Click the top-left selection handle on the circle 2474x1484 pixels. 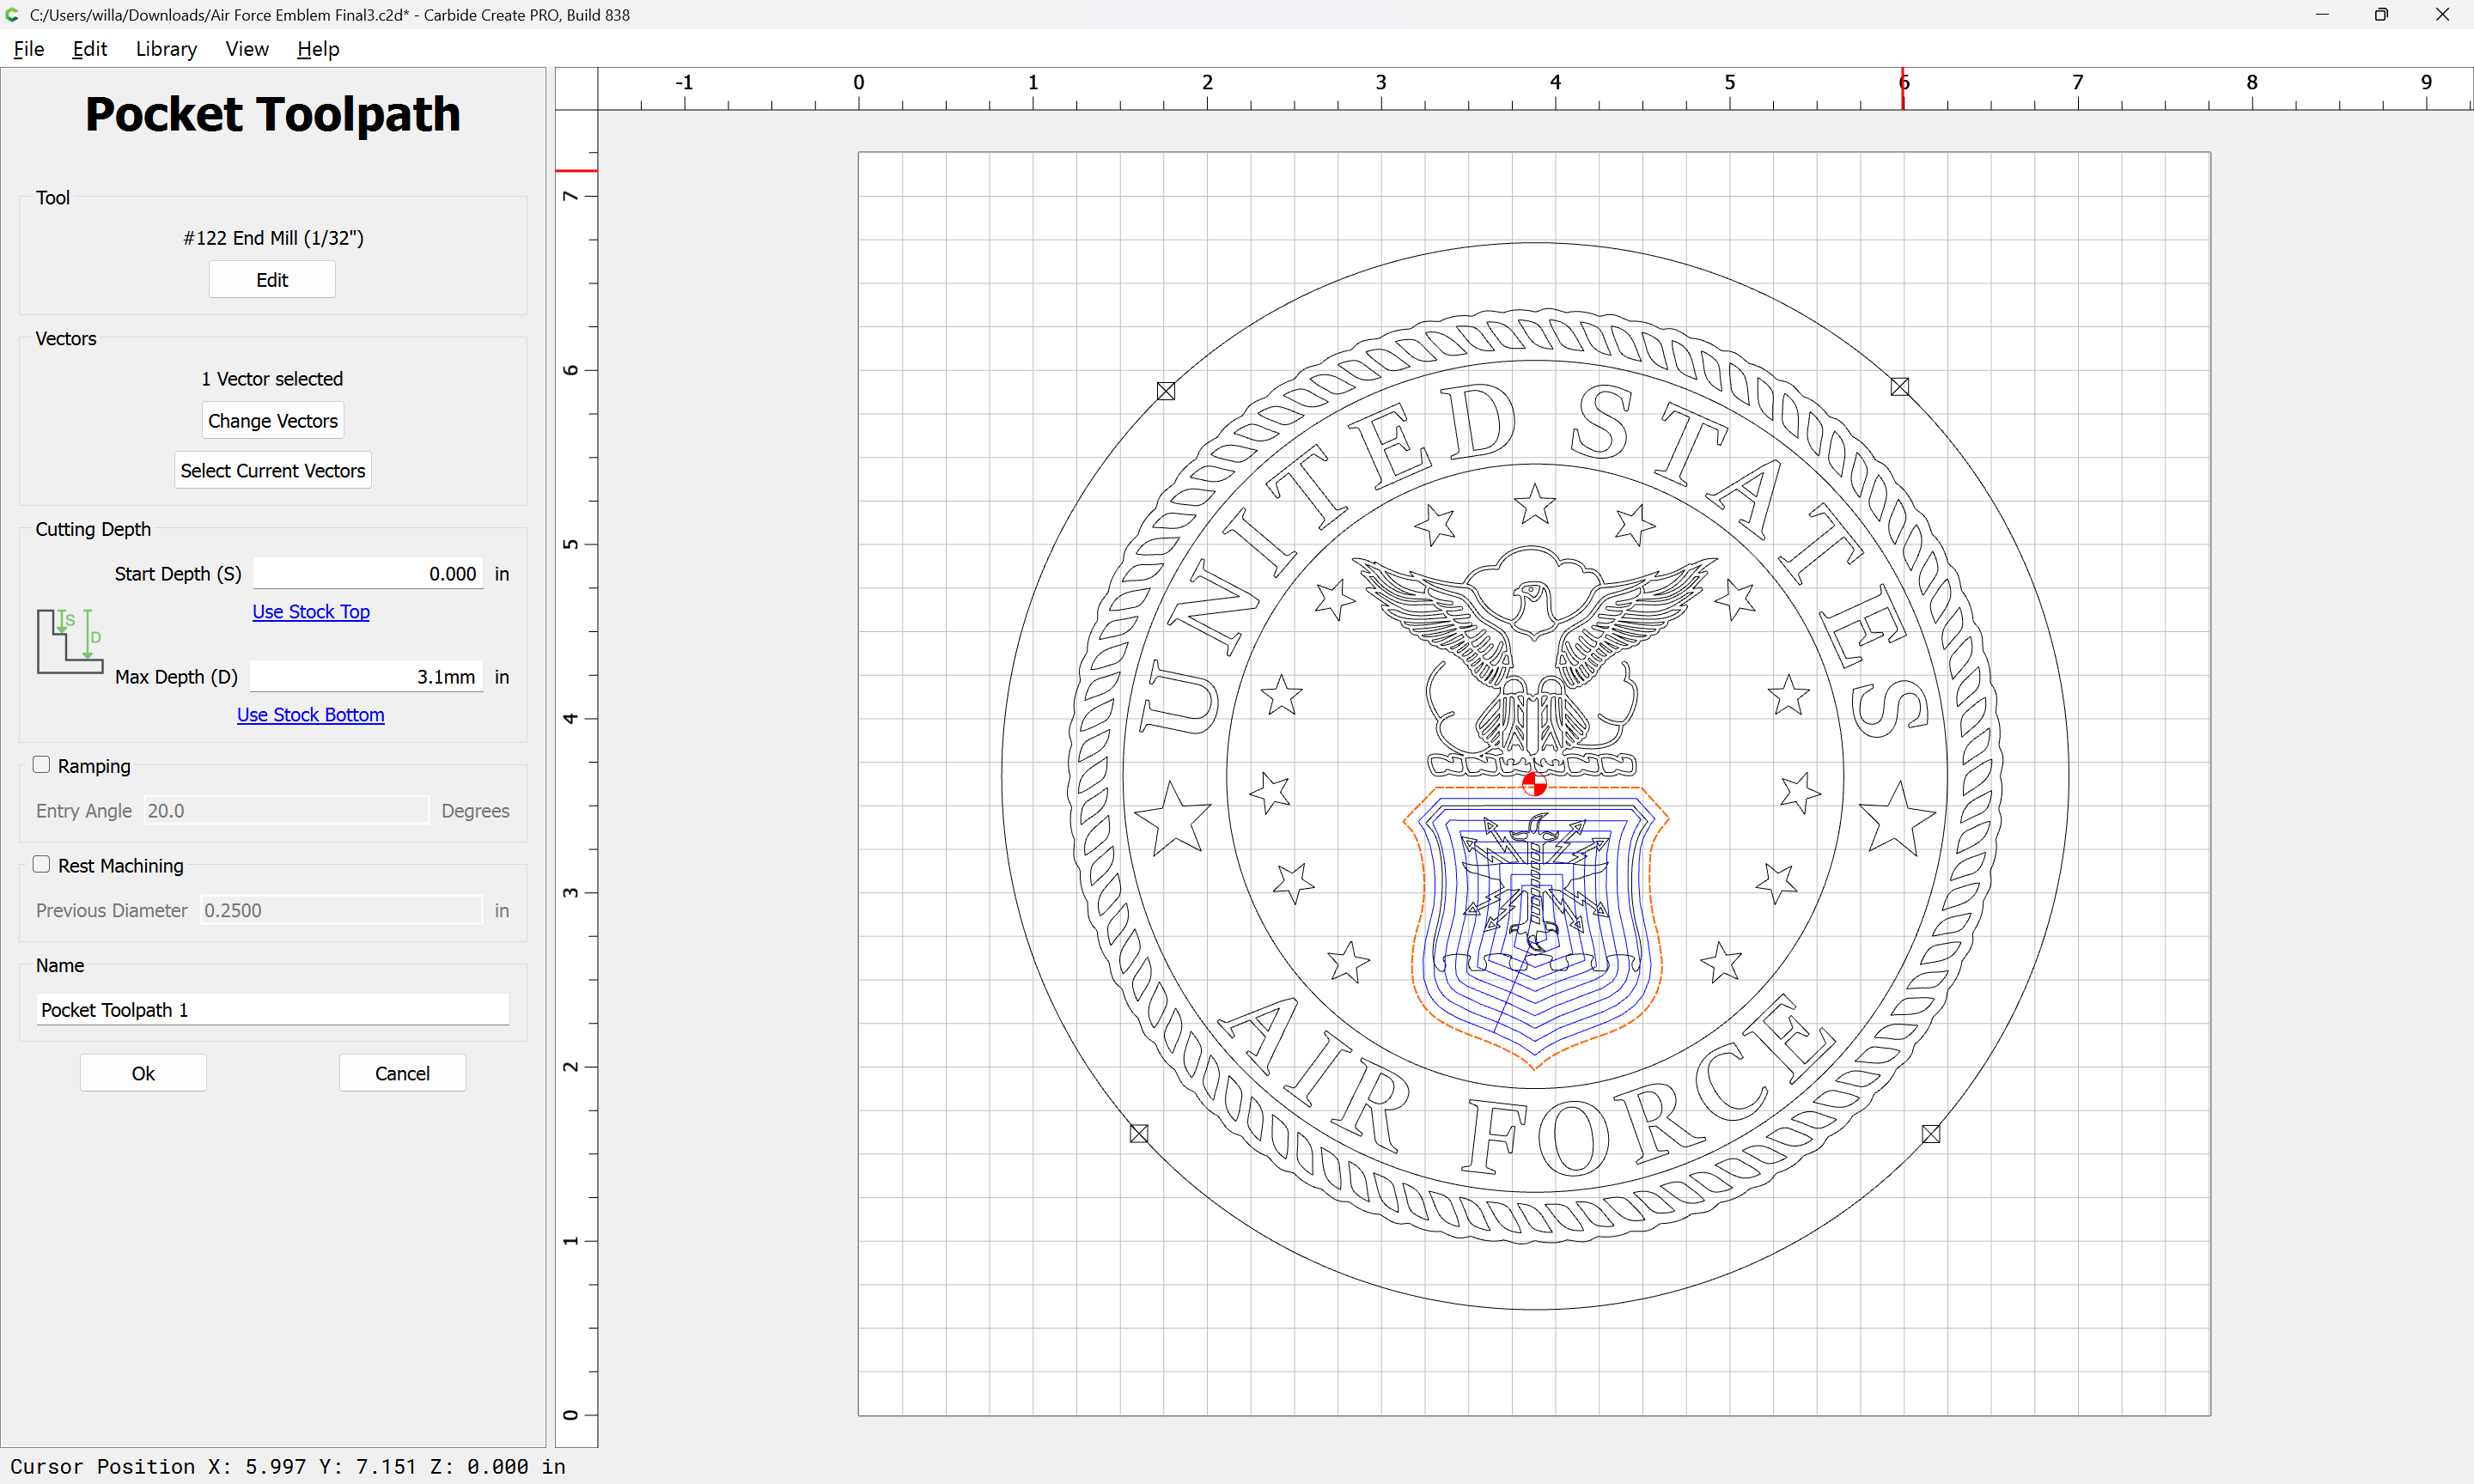coord(1166,391)
